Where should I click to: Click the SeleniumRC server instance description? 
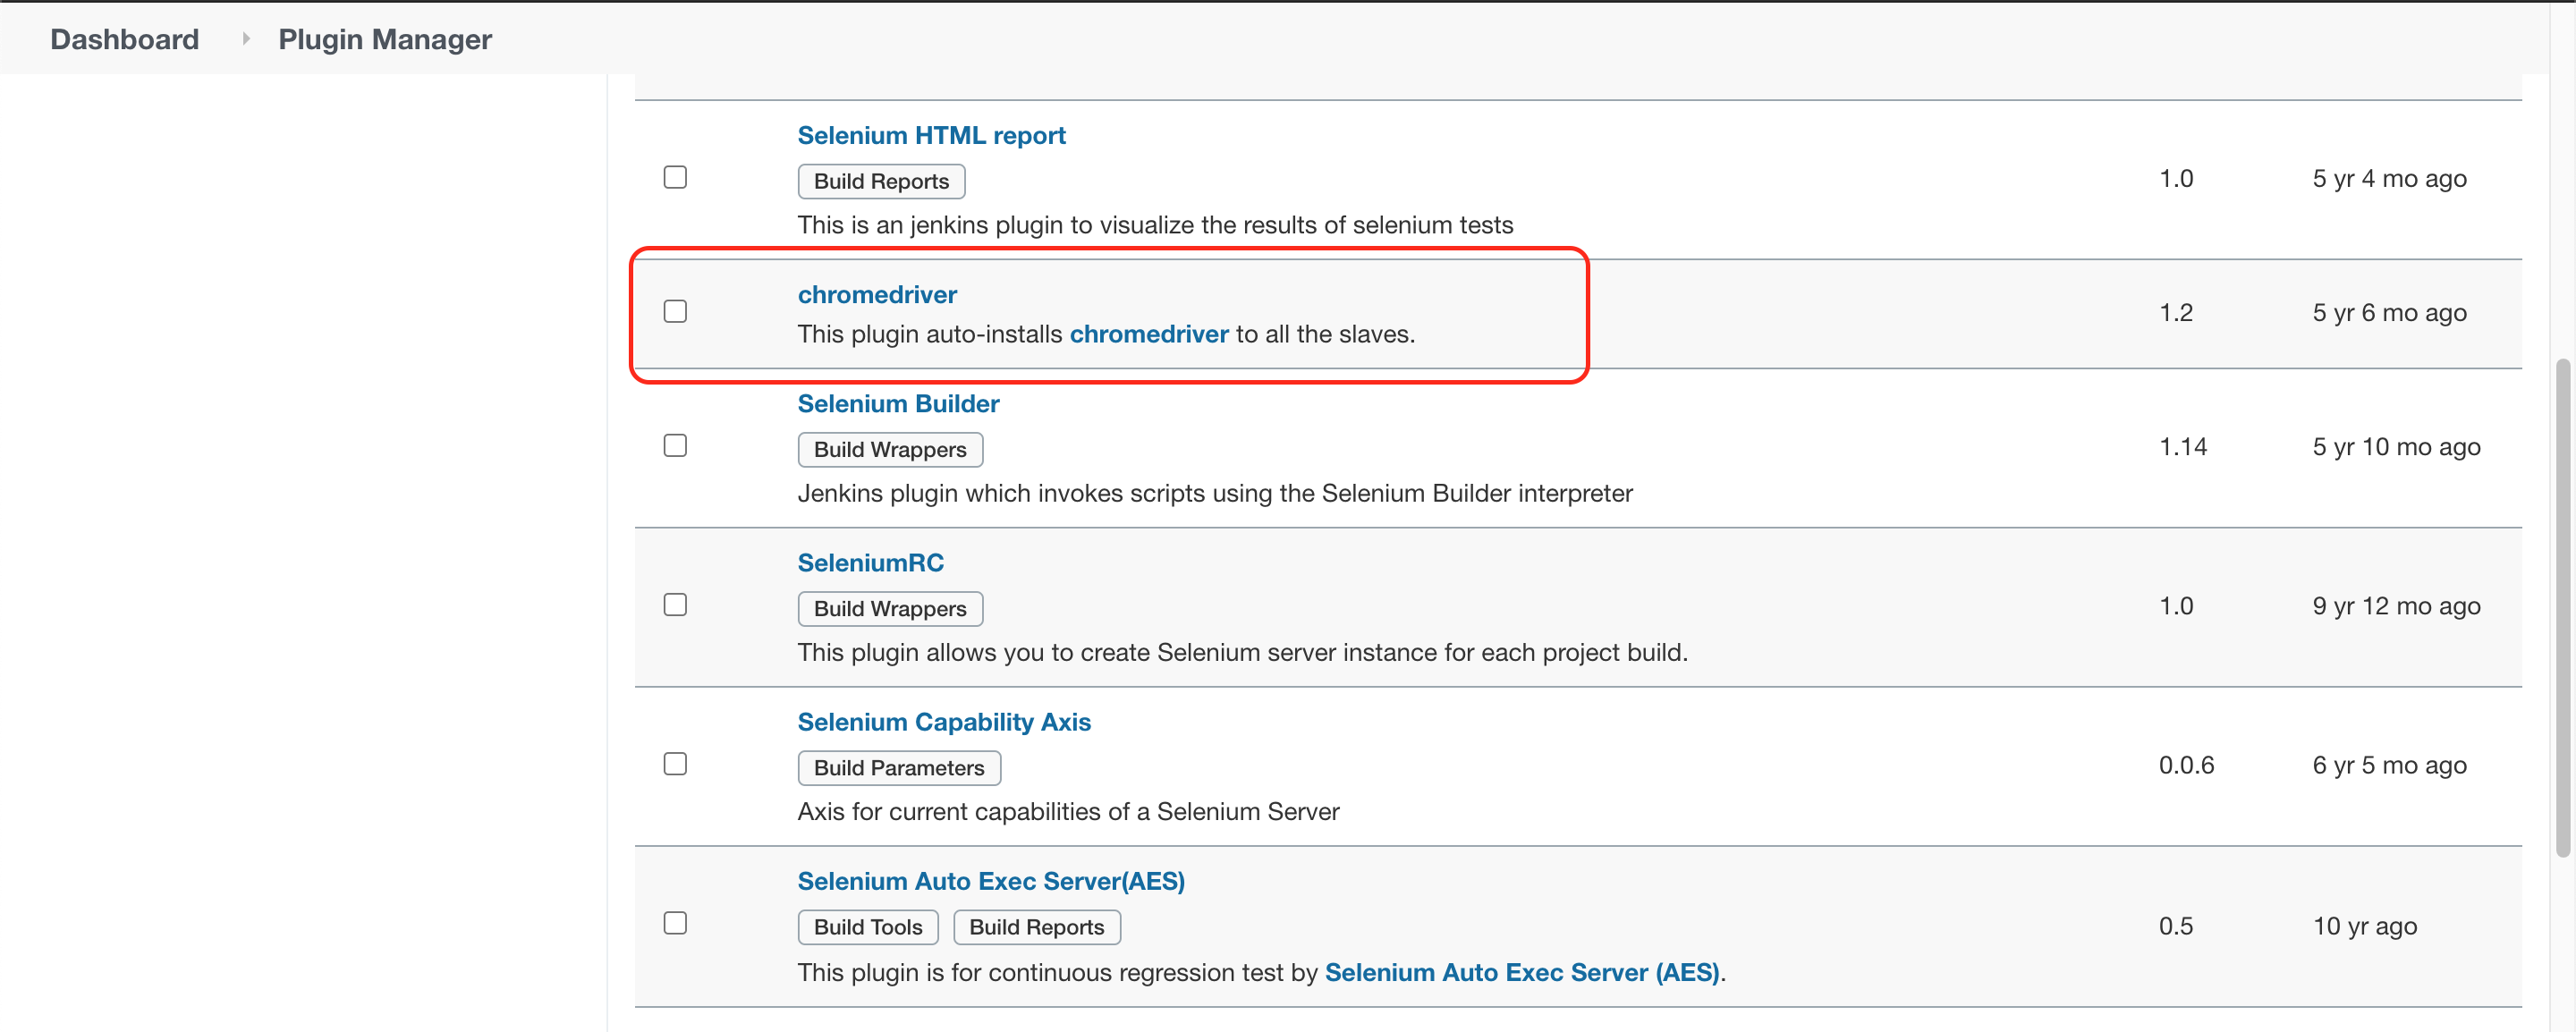pyautogui.click(x=1242, y=652)
